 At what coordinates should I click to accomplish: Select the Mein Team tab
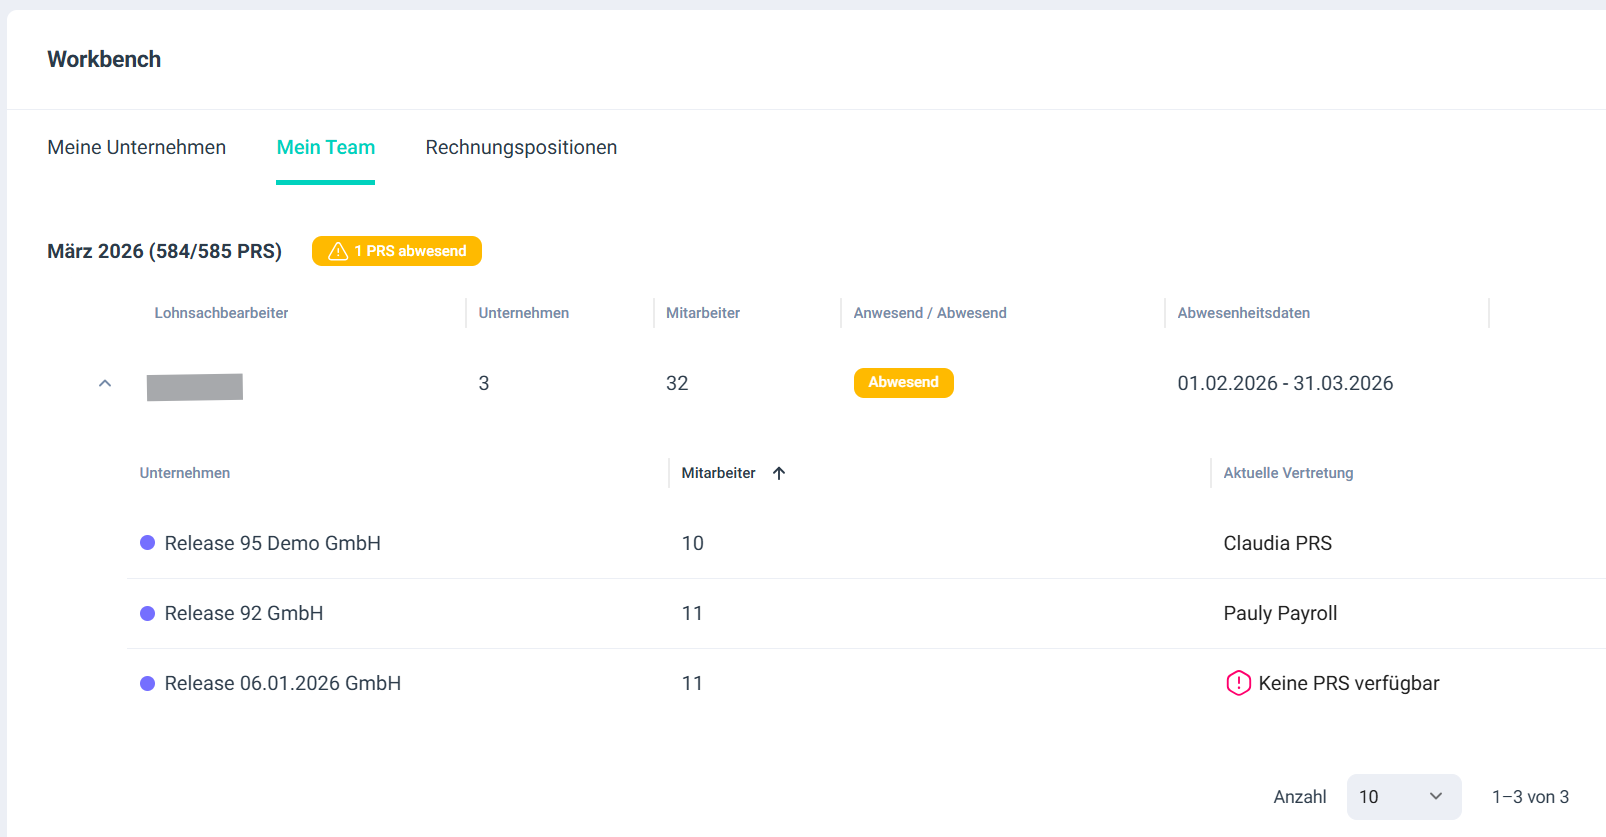click(325, 147)
